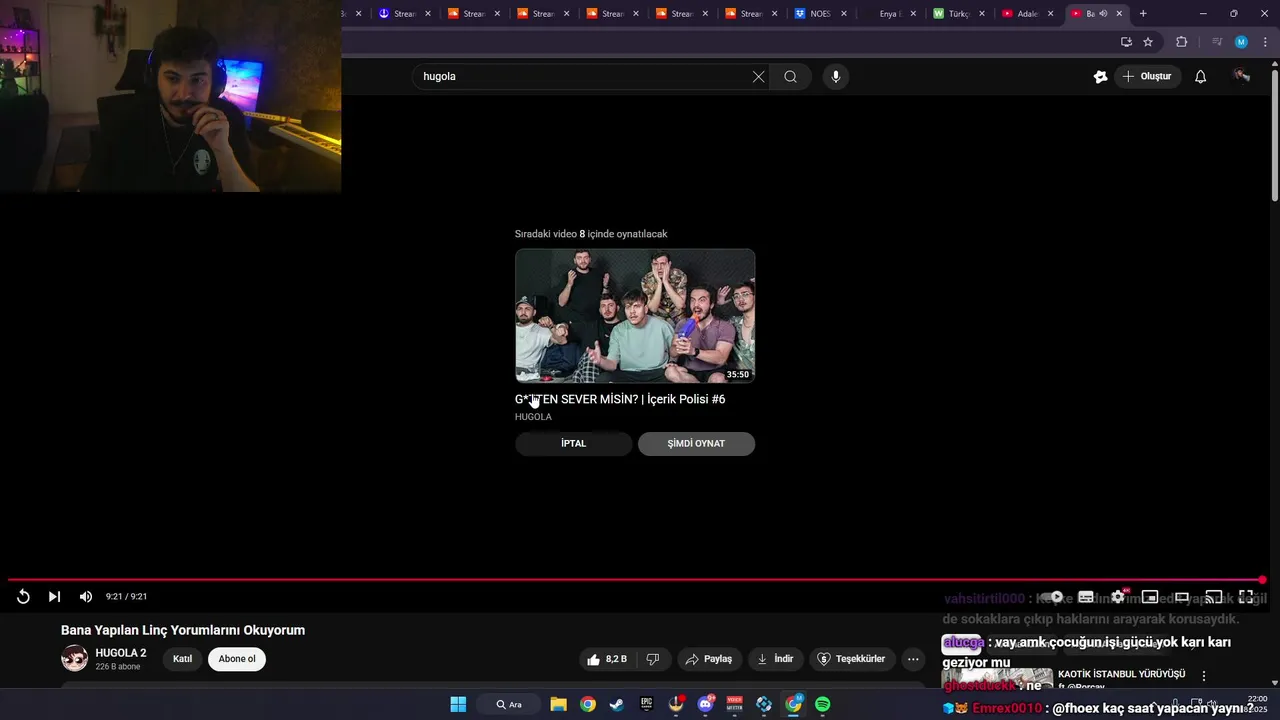This screenshot has height=720, width=1280.
Task: Click the 226 B abone subscriber count
Action: point(118,667)
